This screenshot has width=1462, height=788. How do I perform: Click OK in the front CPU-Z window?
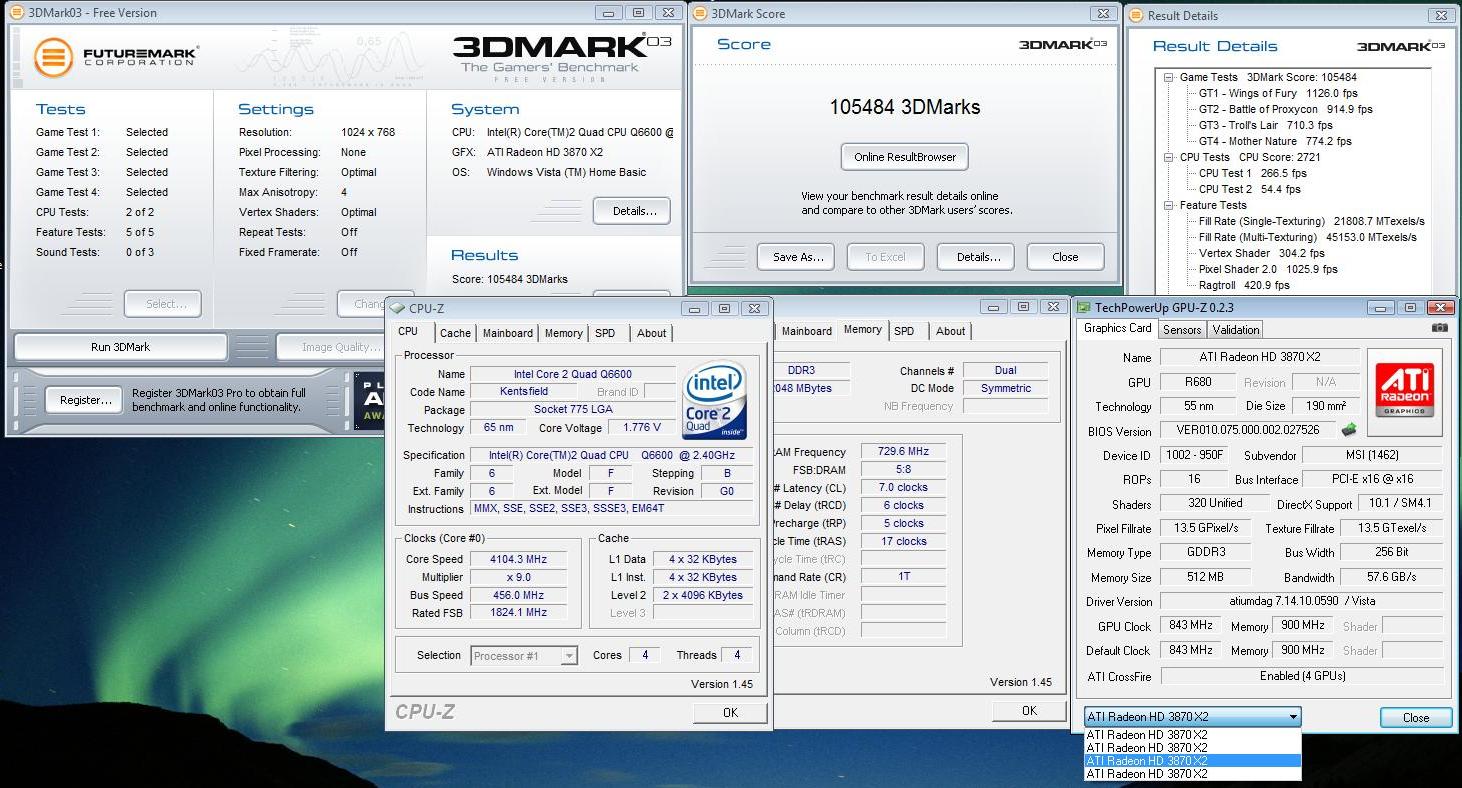(730, 712)
